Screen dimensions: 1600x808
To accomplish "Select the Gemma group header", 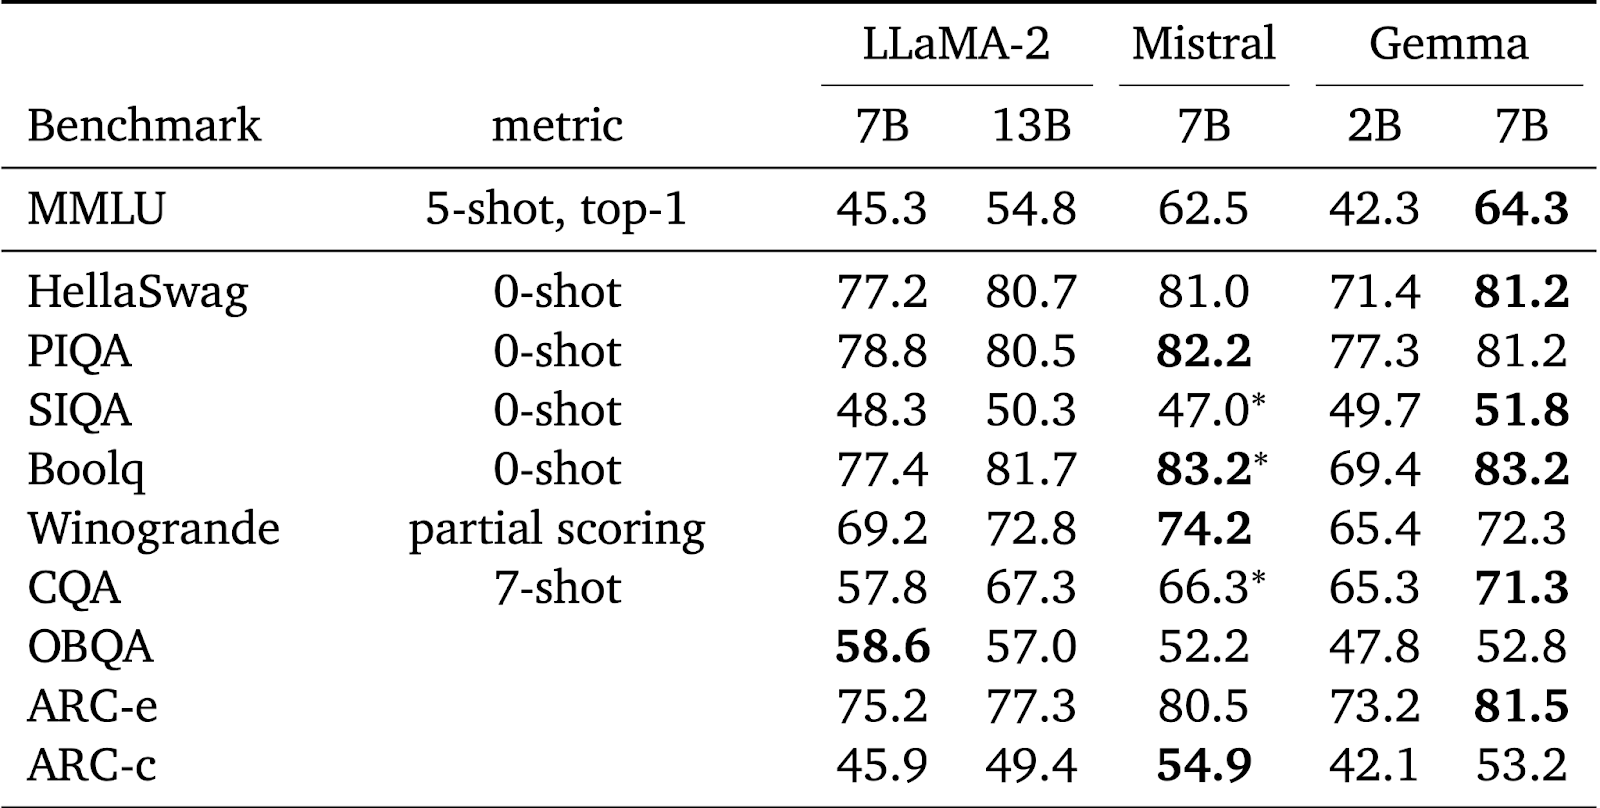I will [x=1448, y=45].
